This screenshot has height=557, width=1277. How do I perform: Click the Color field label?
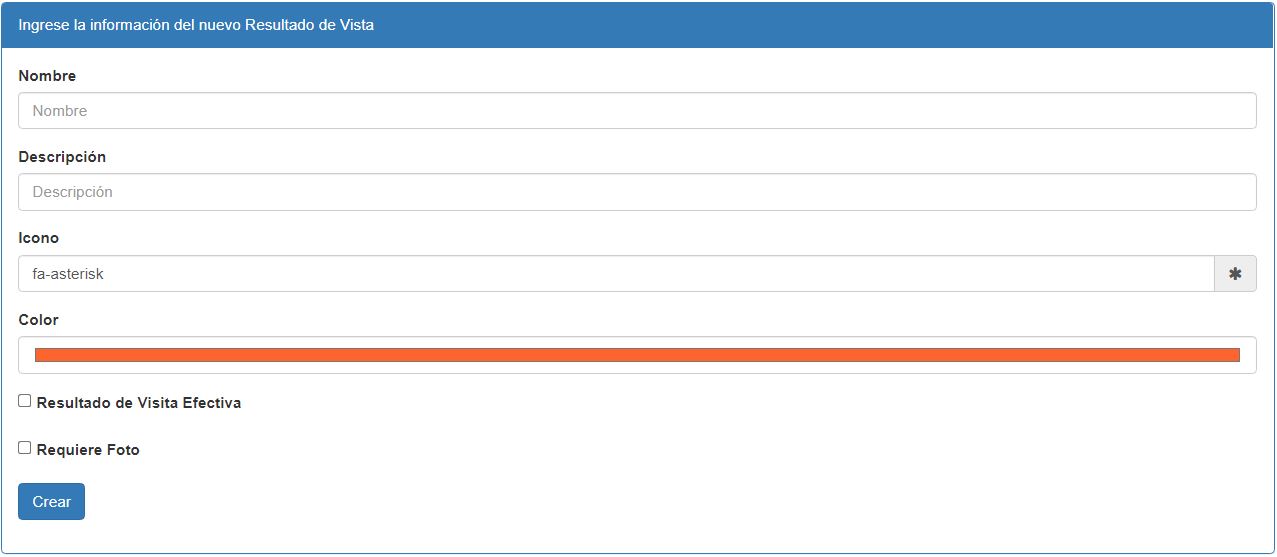[x=39, y=320]
